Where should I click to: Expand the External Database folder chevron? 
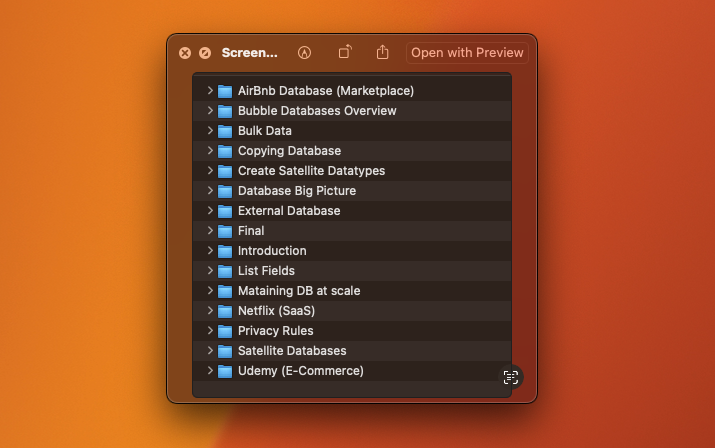(210, 210)
